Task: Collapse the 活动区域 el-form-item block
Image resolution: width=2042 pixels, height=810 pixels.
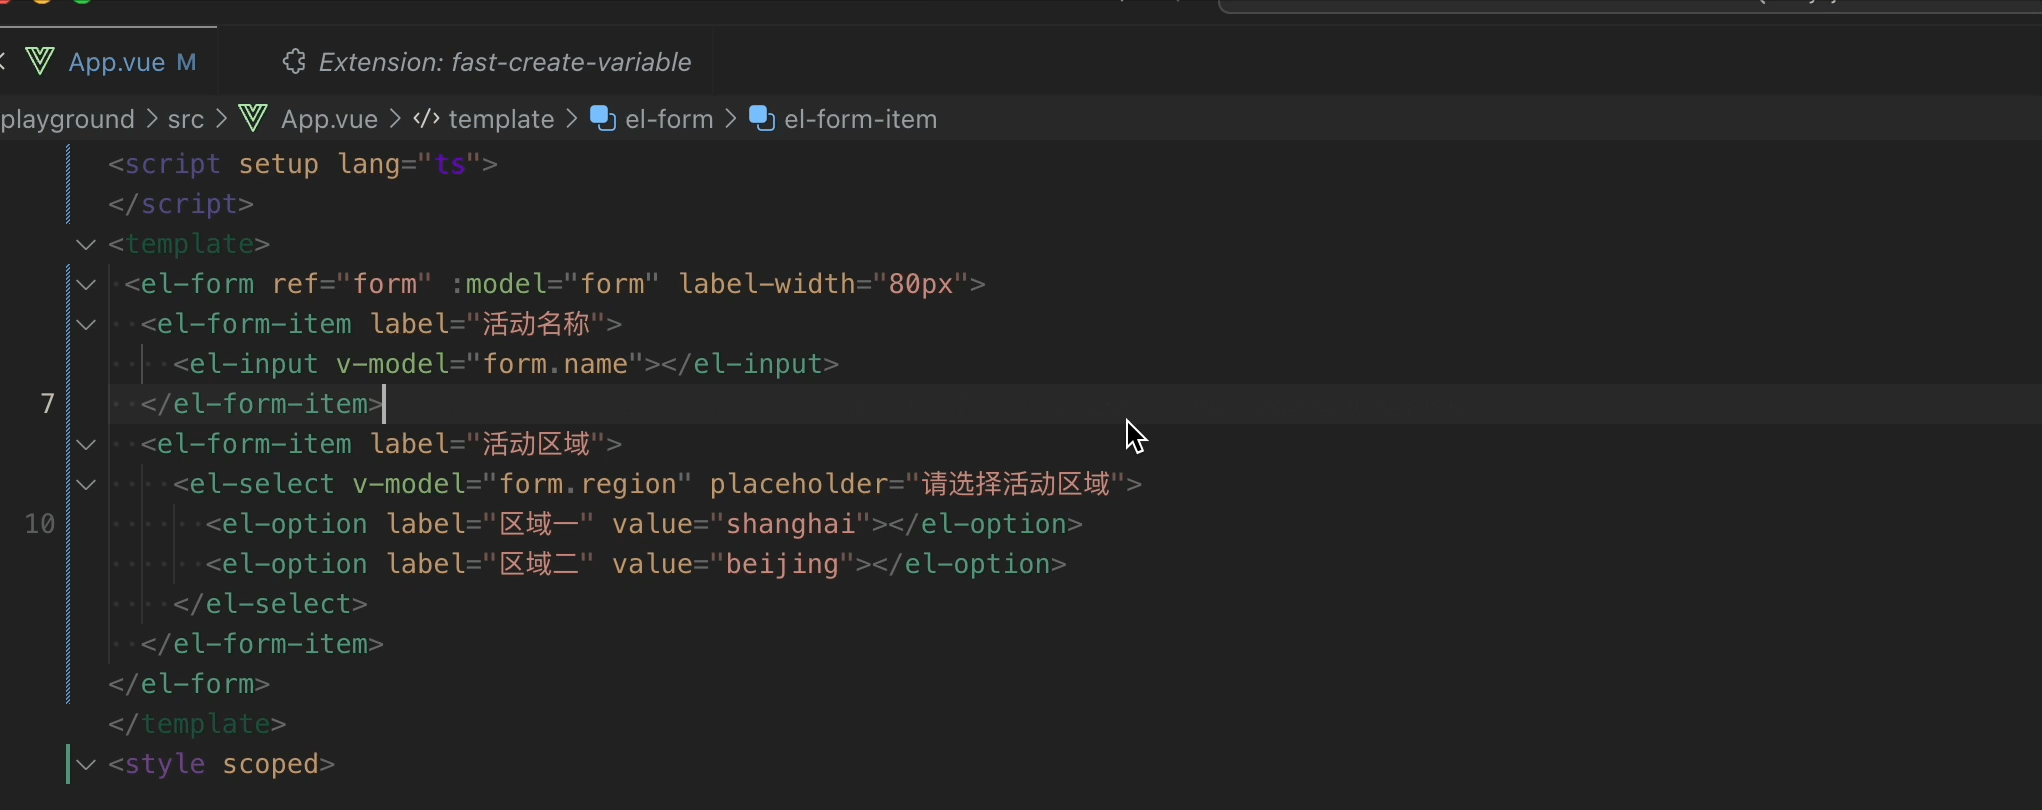Action: coord(86,444)
